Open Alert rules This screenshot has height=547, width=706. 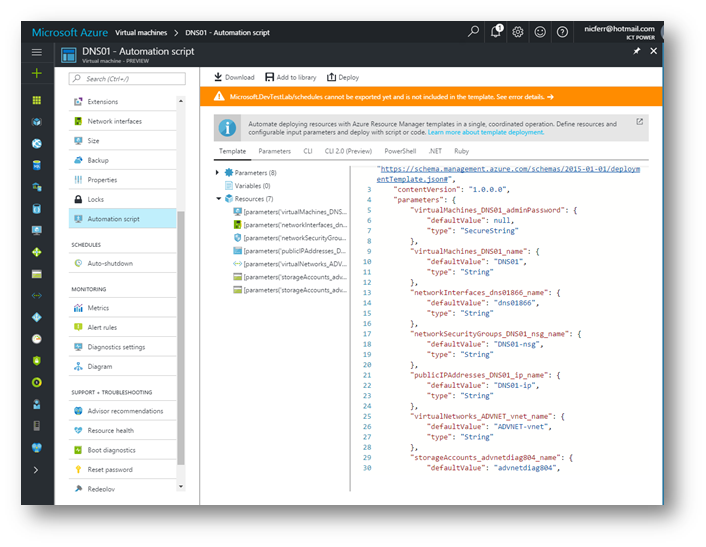coord(122,327)
